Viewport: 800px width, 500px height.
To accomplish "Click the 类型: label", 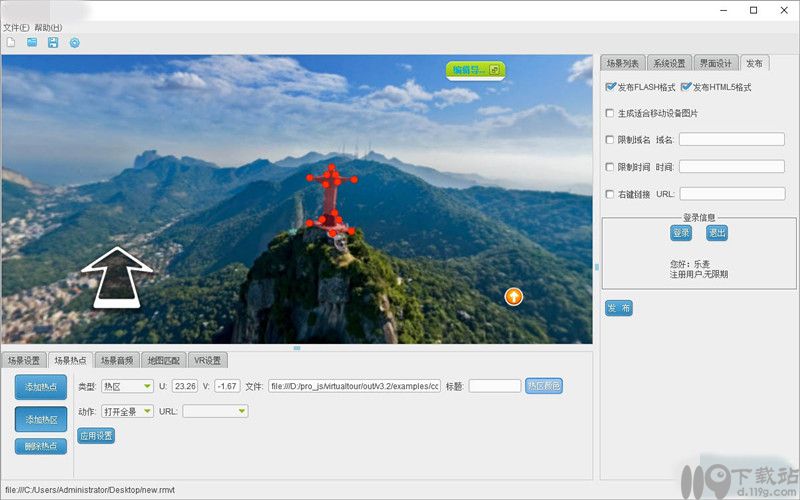I will pyautogui.click(x=87, y=387).
